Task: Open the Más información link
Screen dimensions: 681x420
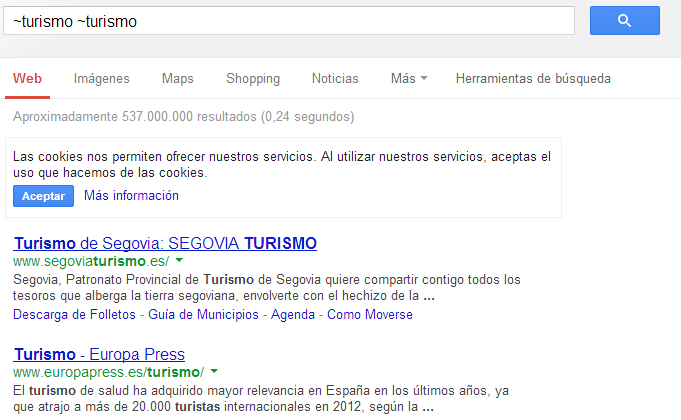Action: 131,195
